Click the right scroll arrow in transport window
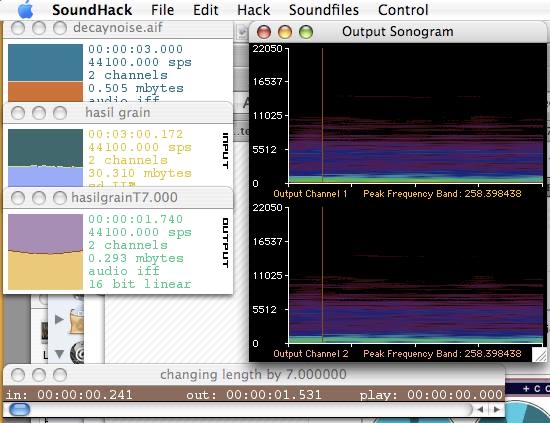Screen dimensions: 550x423 tap(497, 409)
